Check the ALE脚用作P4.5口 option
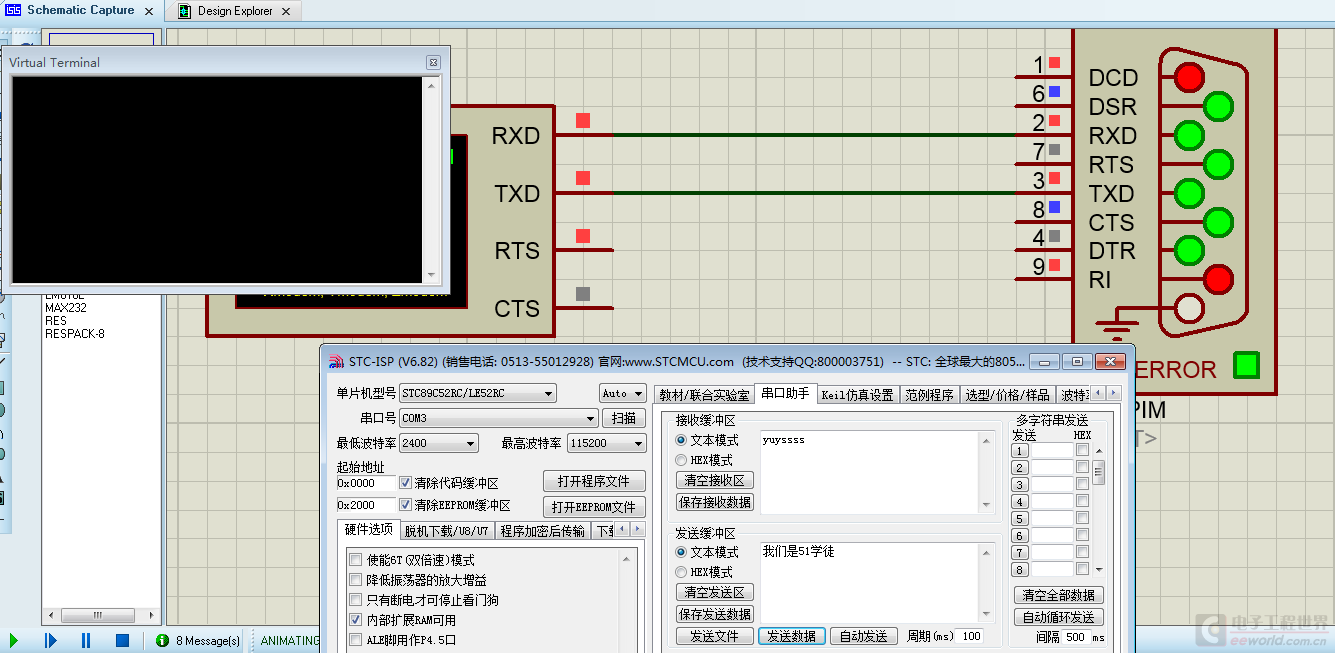 [355, 640]
